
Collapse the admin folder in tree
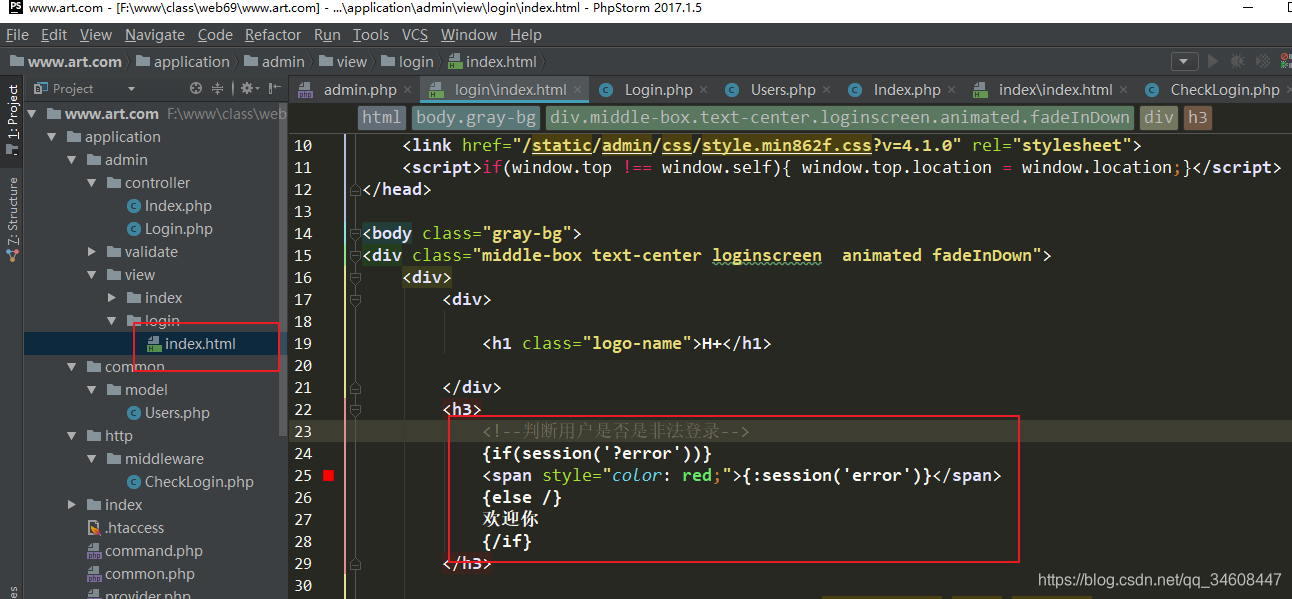(72, 160)
